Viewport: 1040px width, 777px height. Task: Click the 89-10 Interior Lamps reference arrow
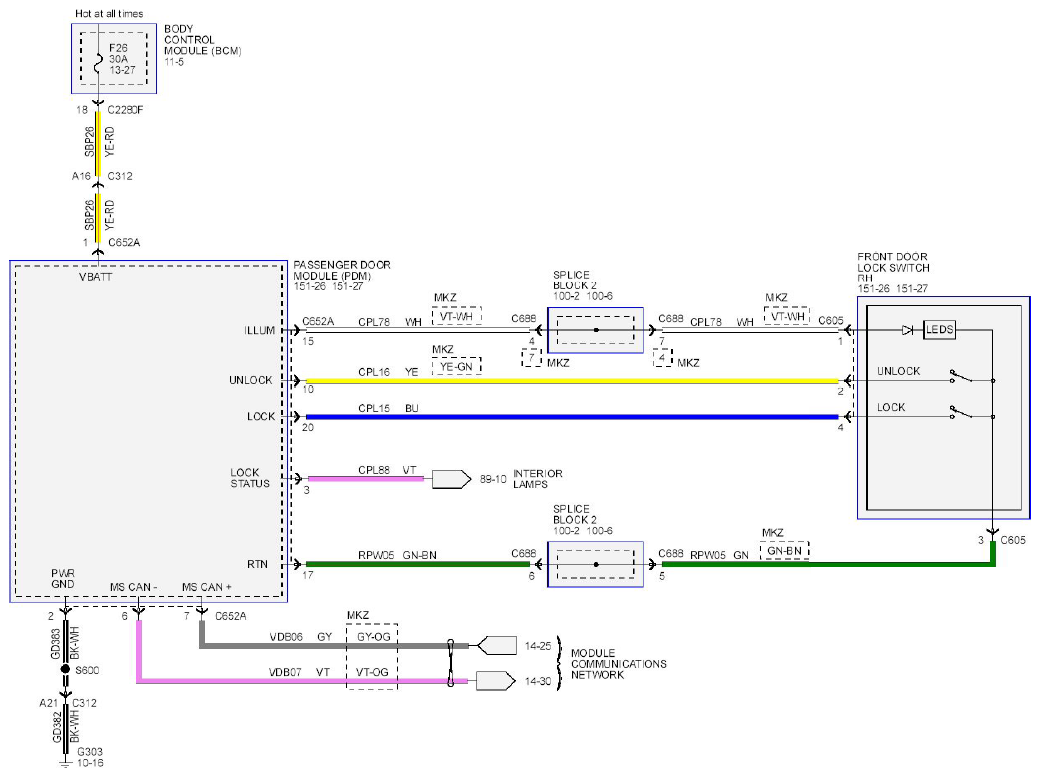tap(452, 479)
